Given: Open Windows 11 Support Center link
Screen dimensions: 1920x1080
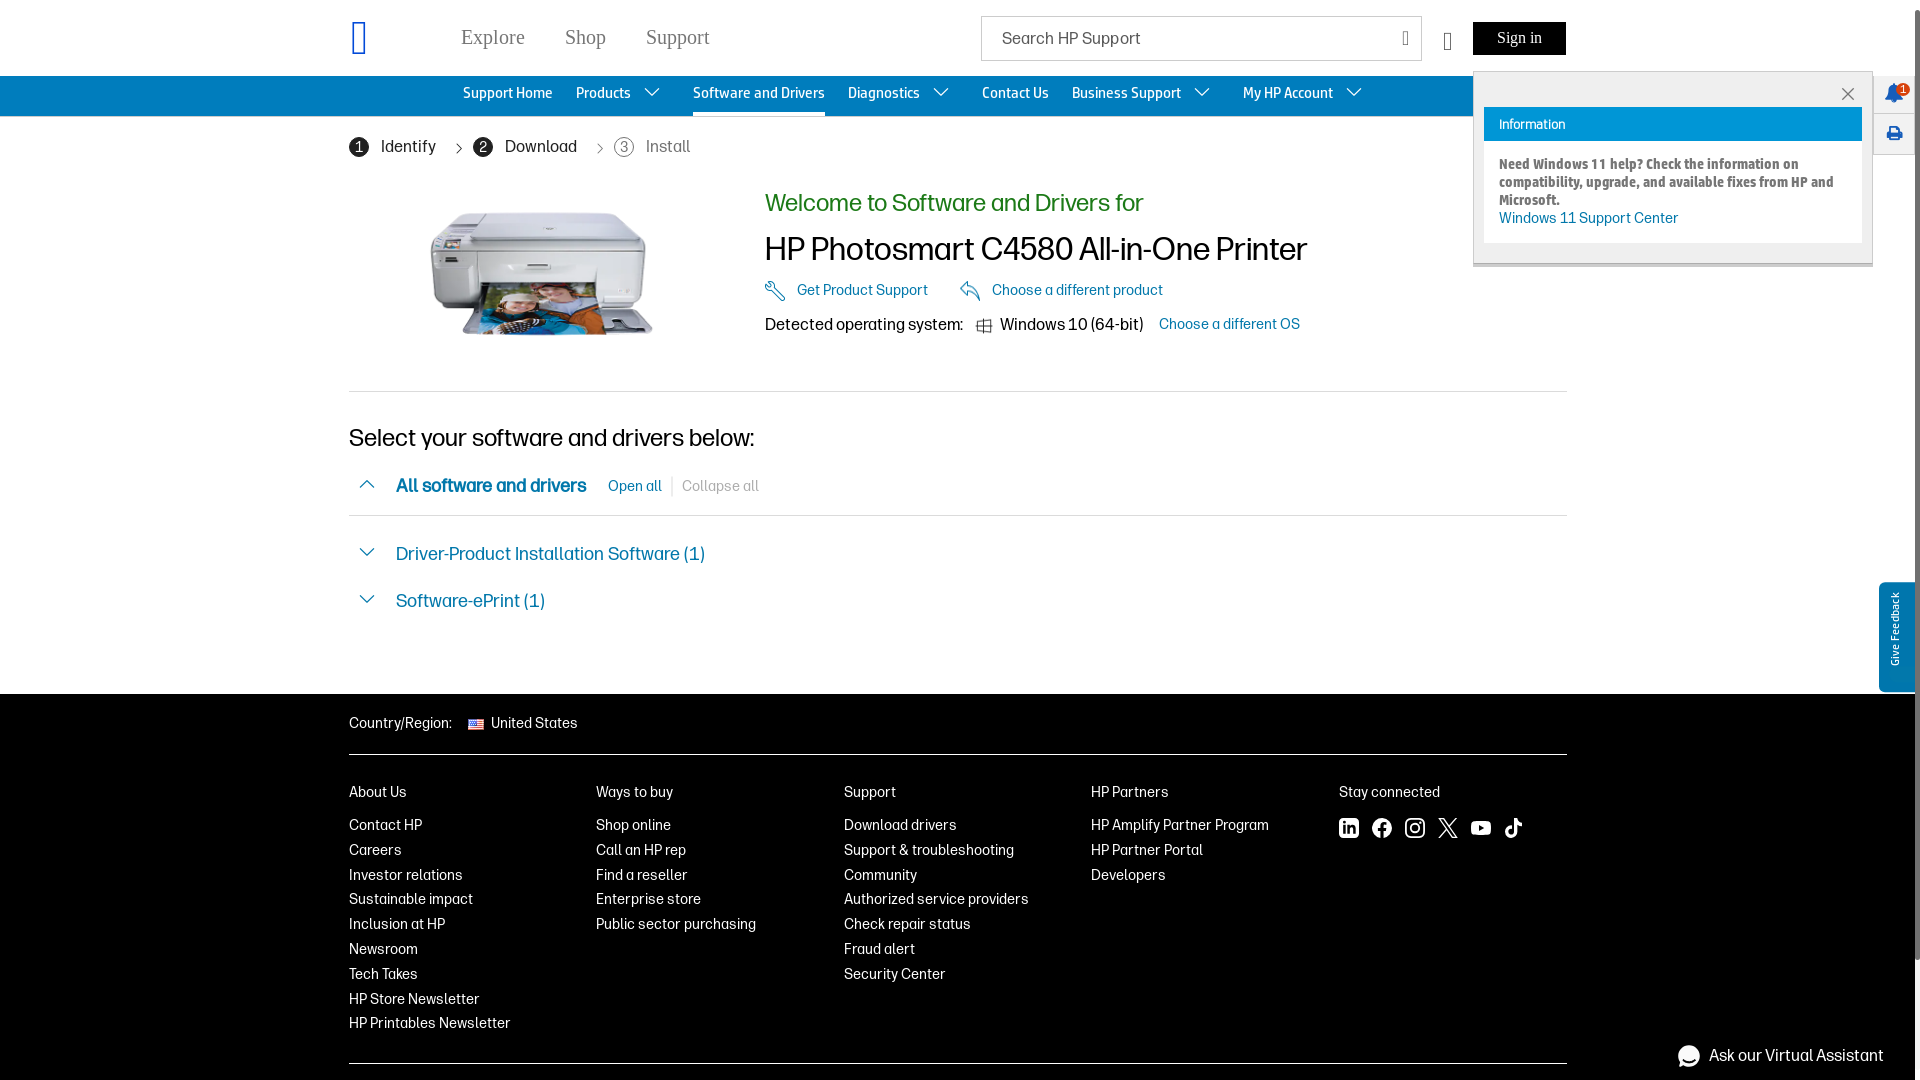Looking at the screenshot, I should coord(1588,218).
